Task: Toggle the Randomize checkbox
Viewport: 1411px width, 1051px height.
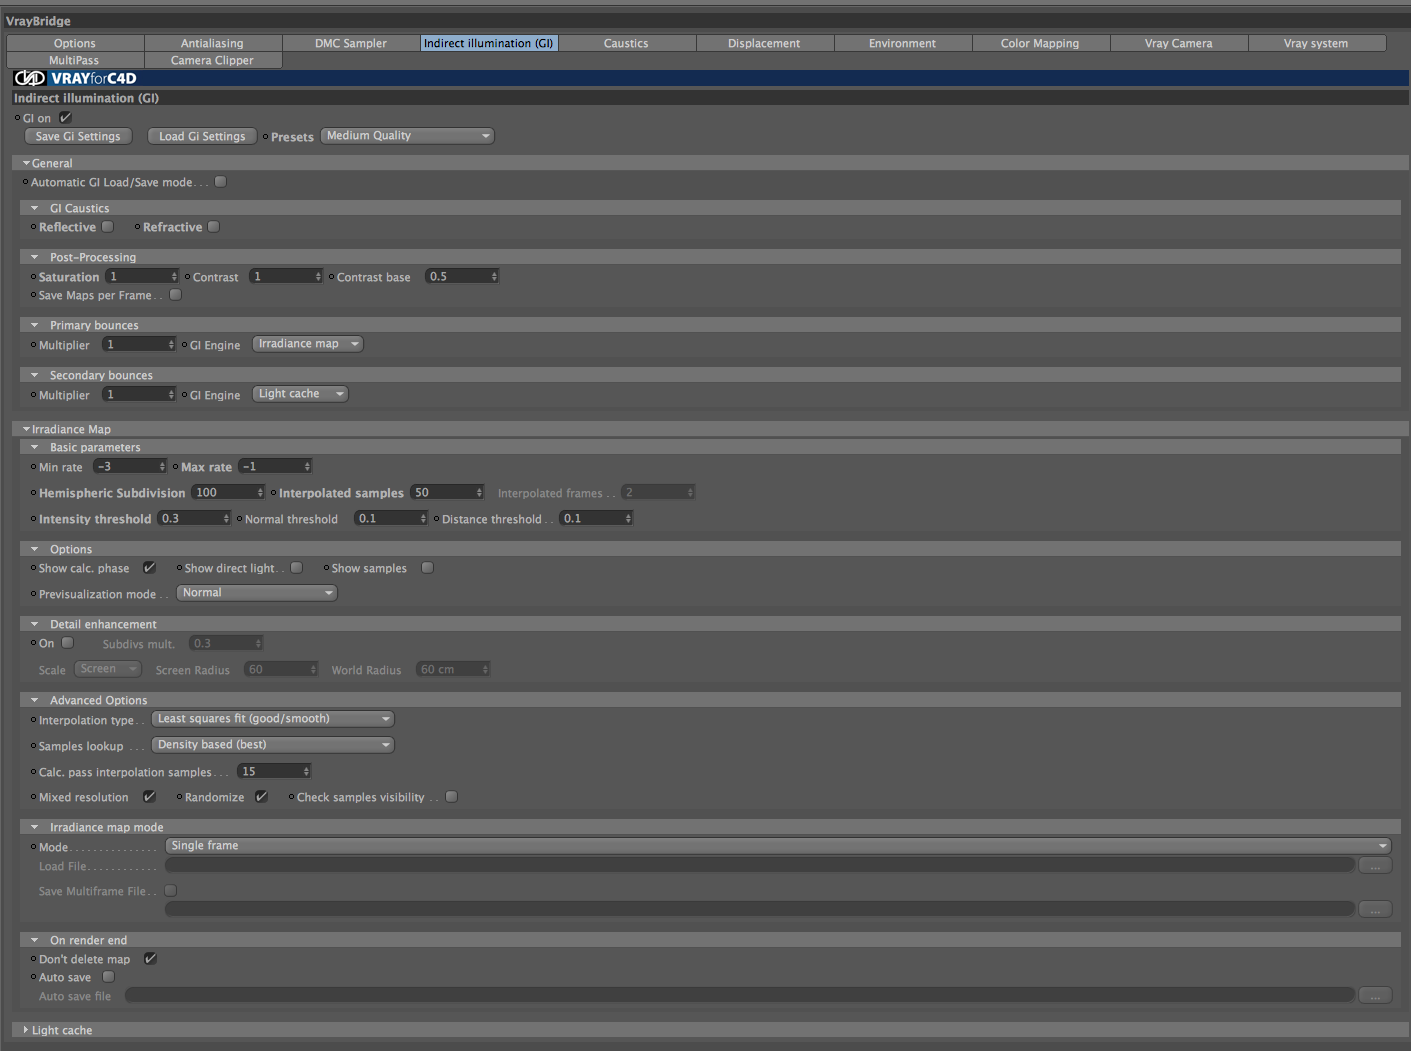Action: pyautogui.click(x=262, y=797)
